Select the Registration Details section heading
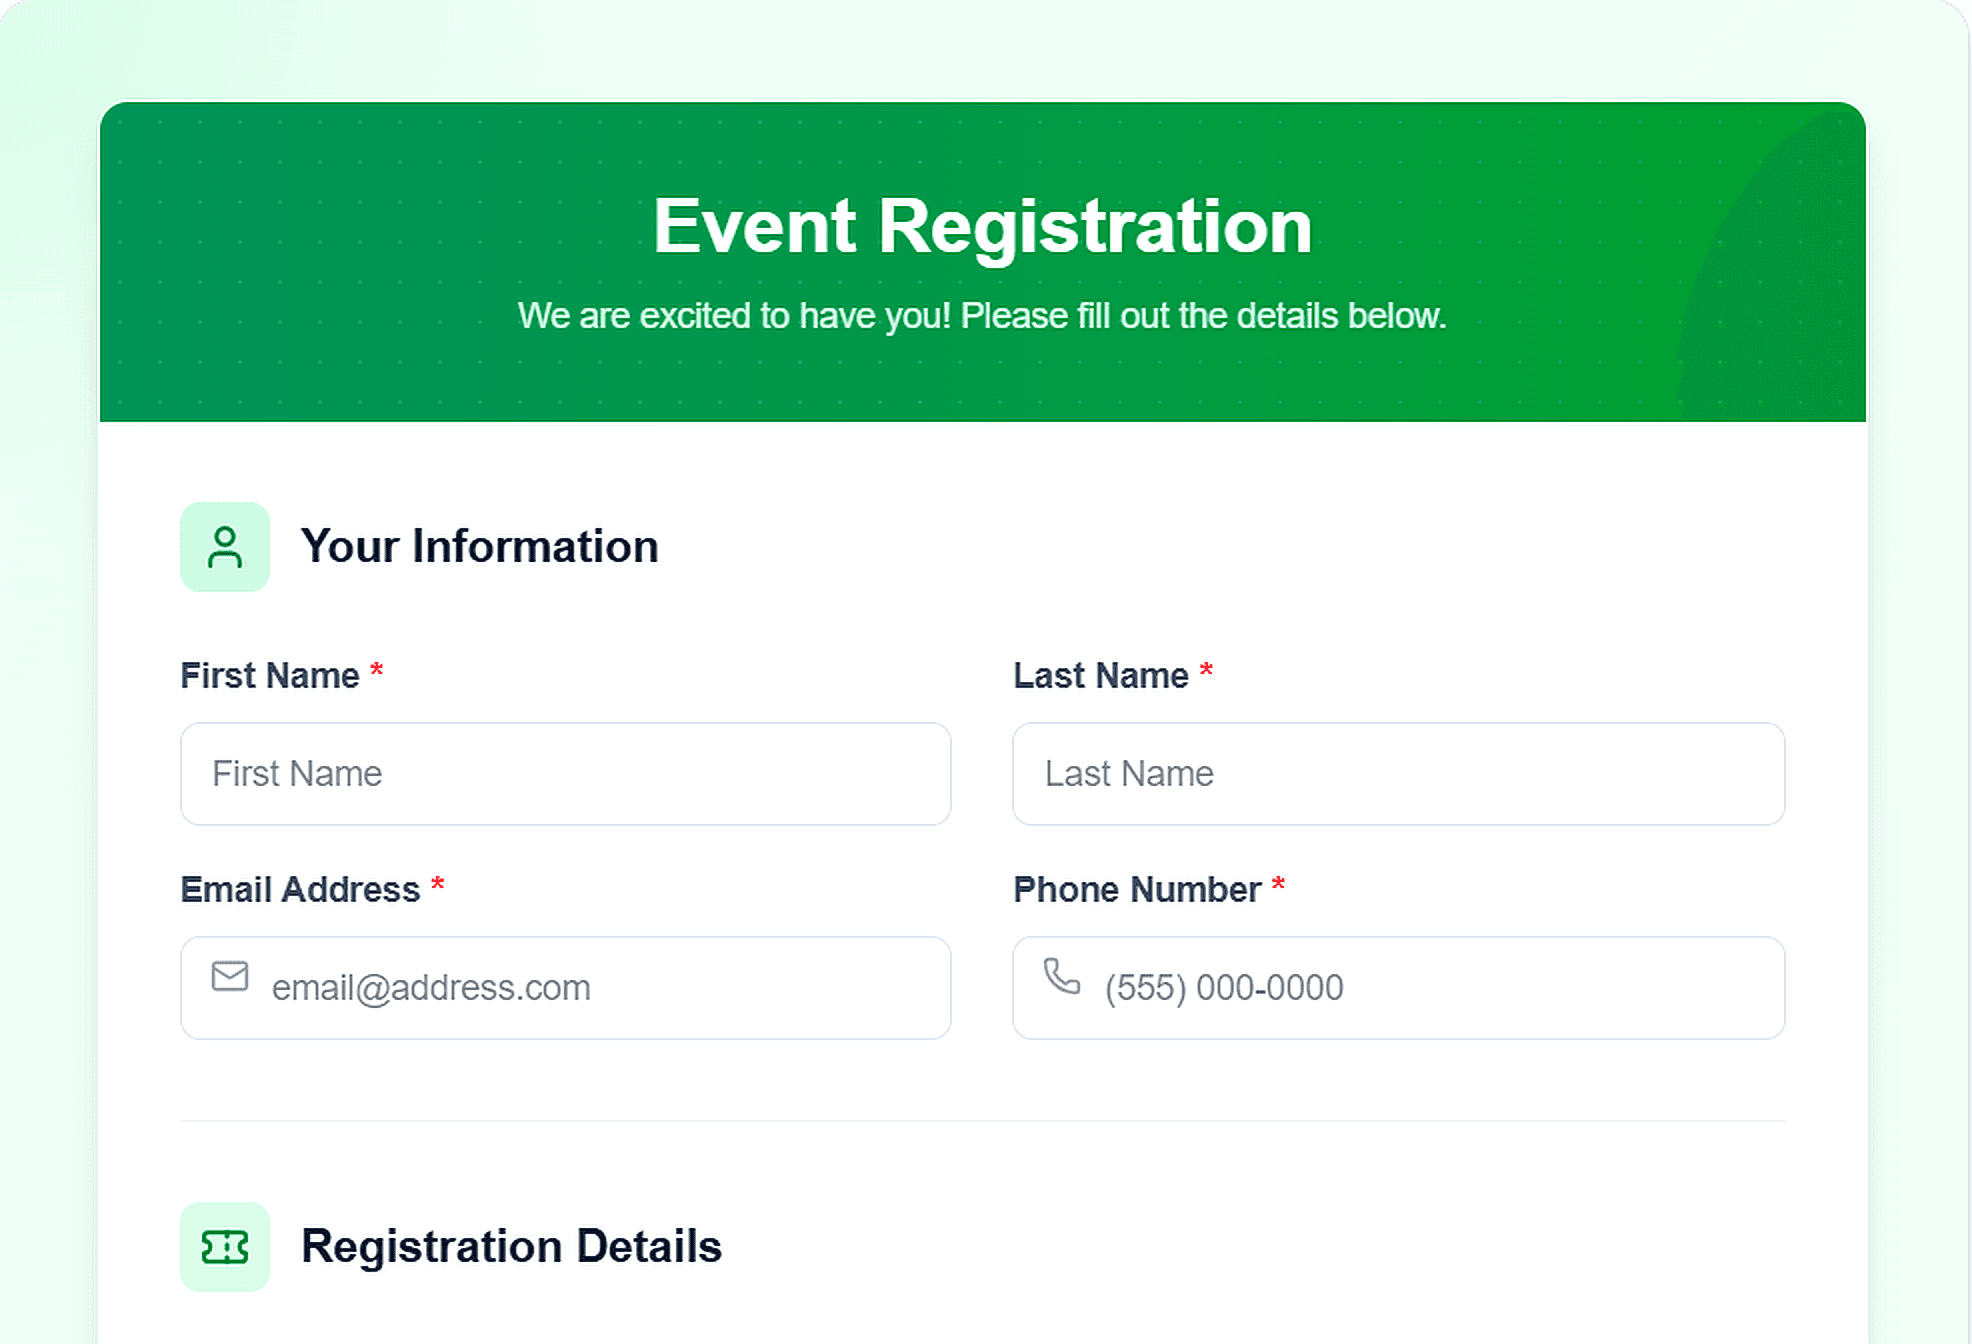 pos(513,1246)
